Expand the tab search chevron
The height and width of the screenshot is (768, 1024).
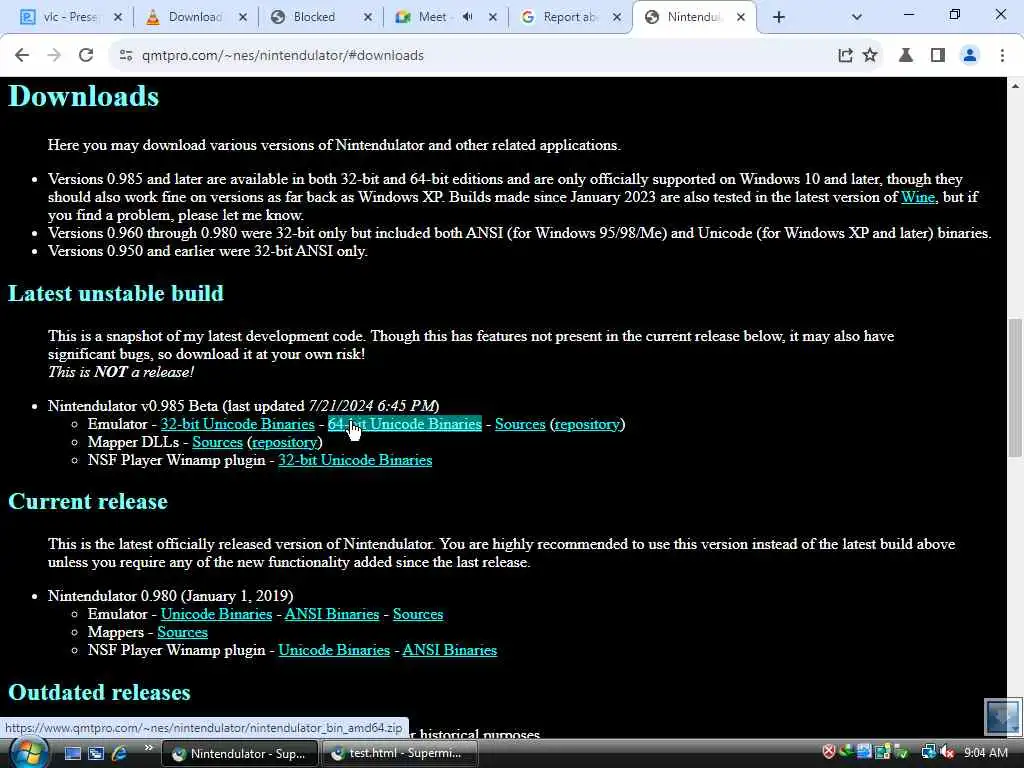(x=857, y=17)
